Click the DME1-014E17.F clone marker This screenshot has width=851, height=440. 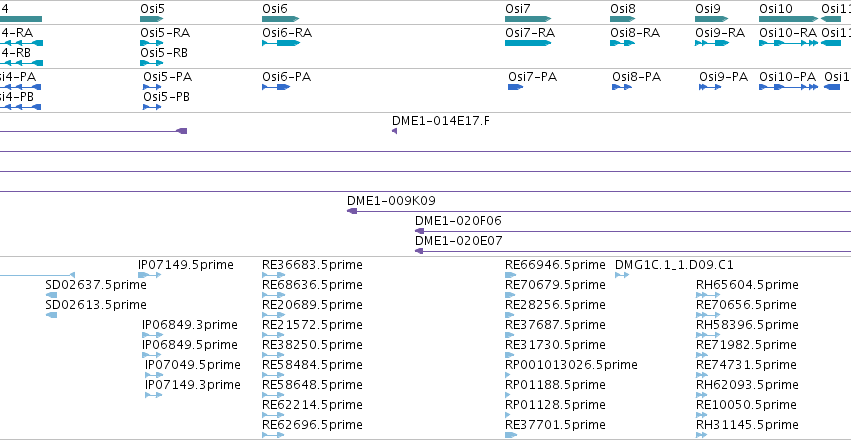tap(395, 131)
